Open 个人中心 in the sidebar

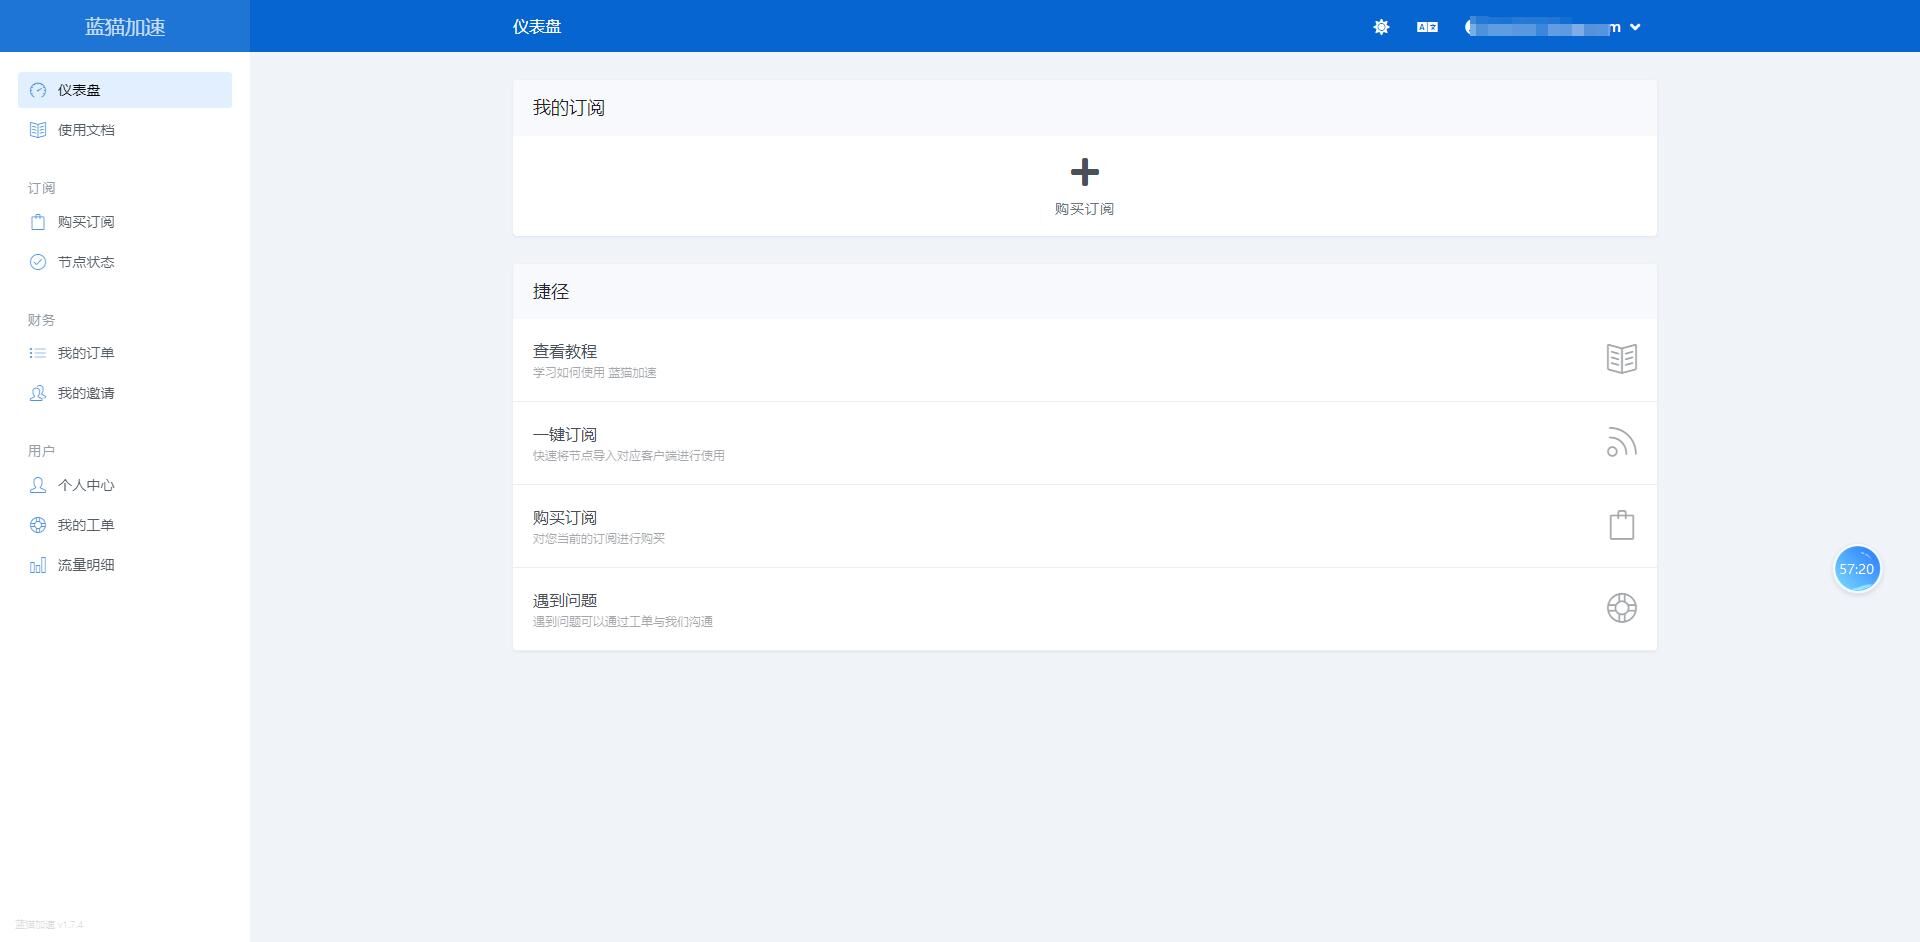(x=125, y=485)
